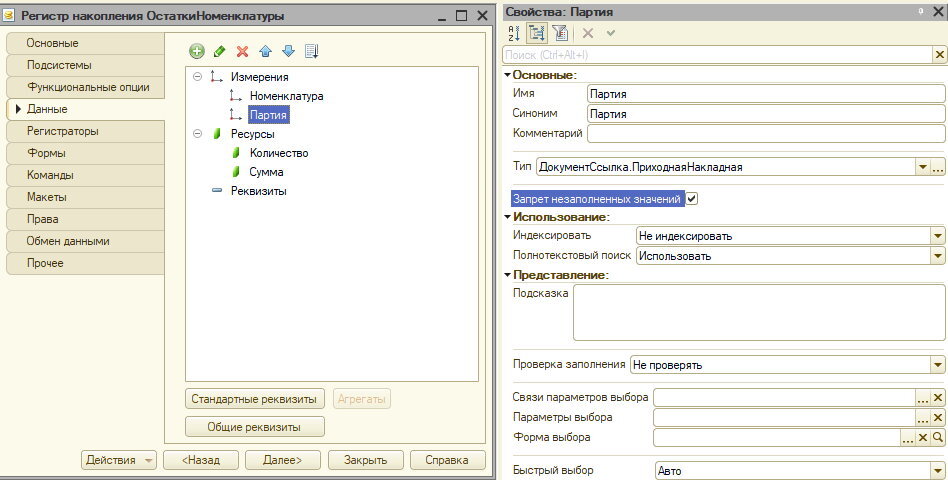948x480 pixels.
Task: Click the properties search field
Action: (718, 55)
